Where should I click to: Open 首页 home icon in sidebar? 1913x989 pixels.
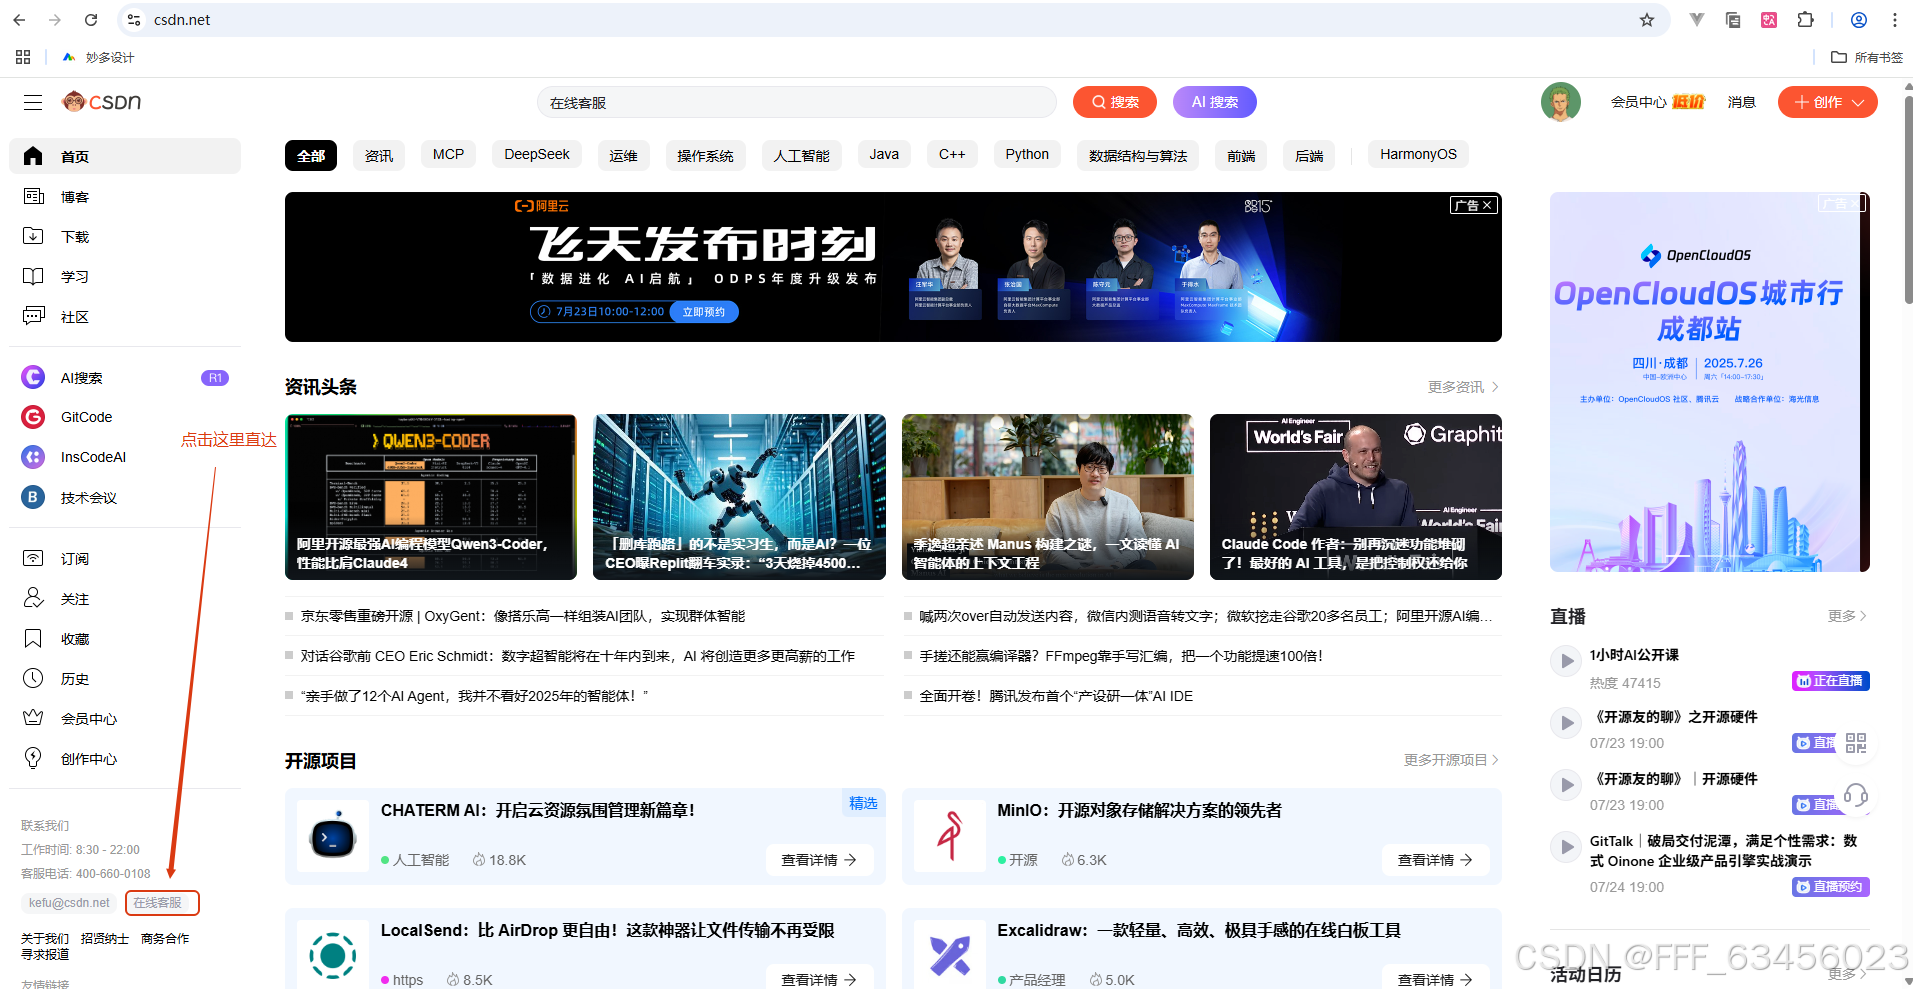click(x=33, y=156)
